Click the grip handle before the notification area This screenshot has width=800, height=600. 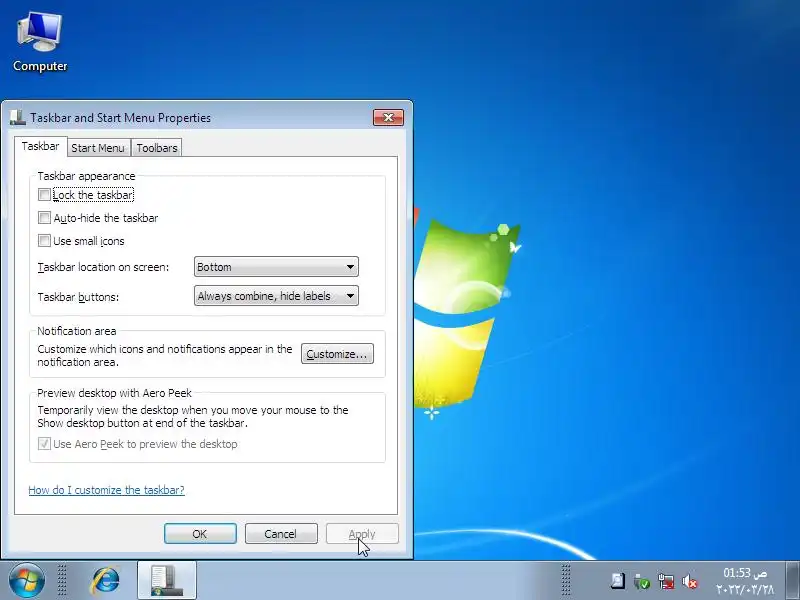tap(565, 580)
